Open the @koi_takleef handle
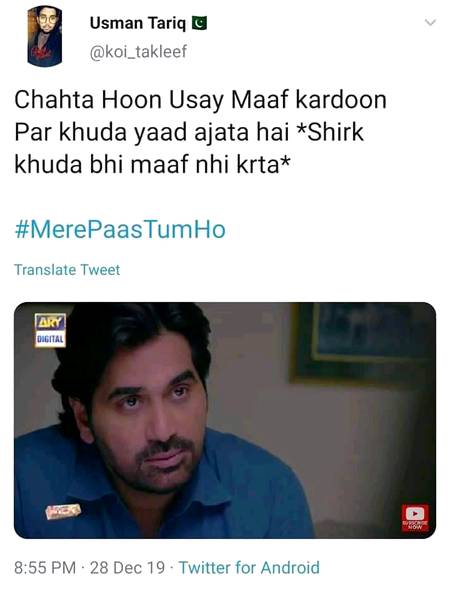Viewport: 450px width, 591px height. click(138, 52)
